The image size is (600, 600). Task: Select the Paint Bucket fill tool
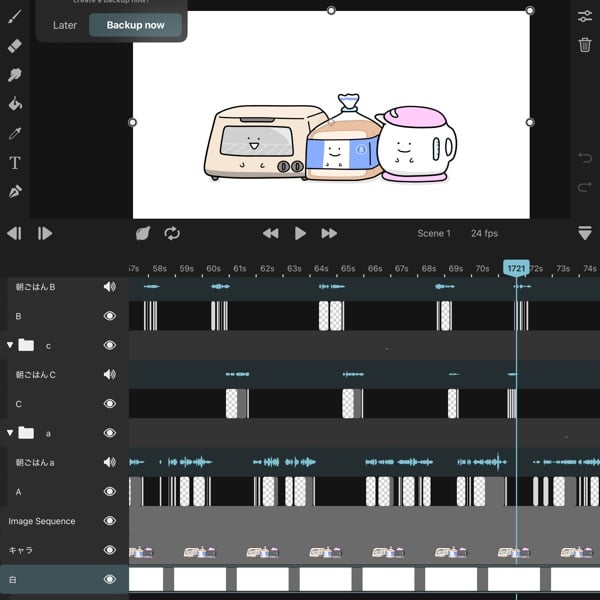(x=15, y=104)
